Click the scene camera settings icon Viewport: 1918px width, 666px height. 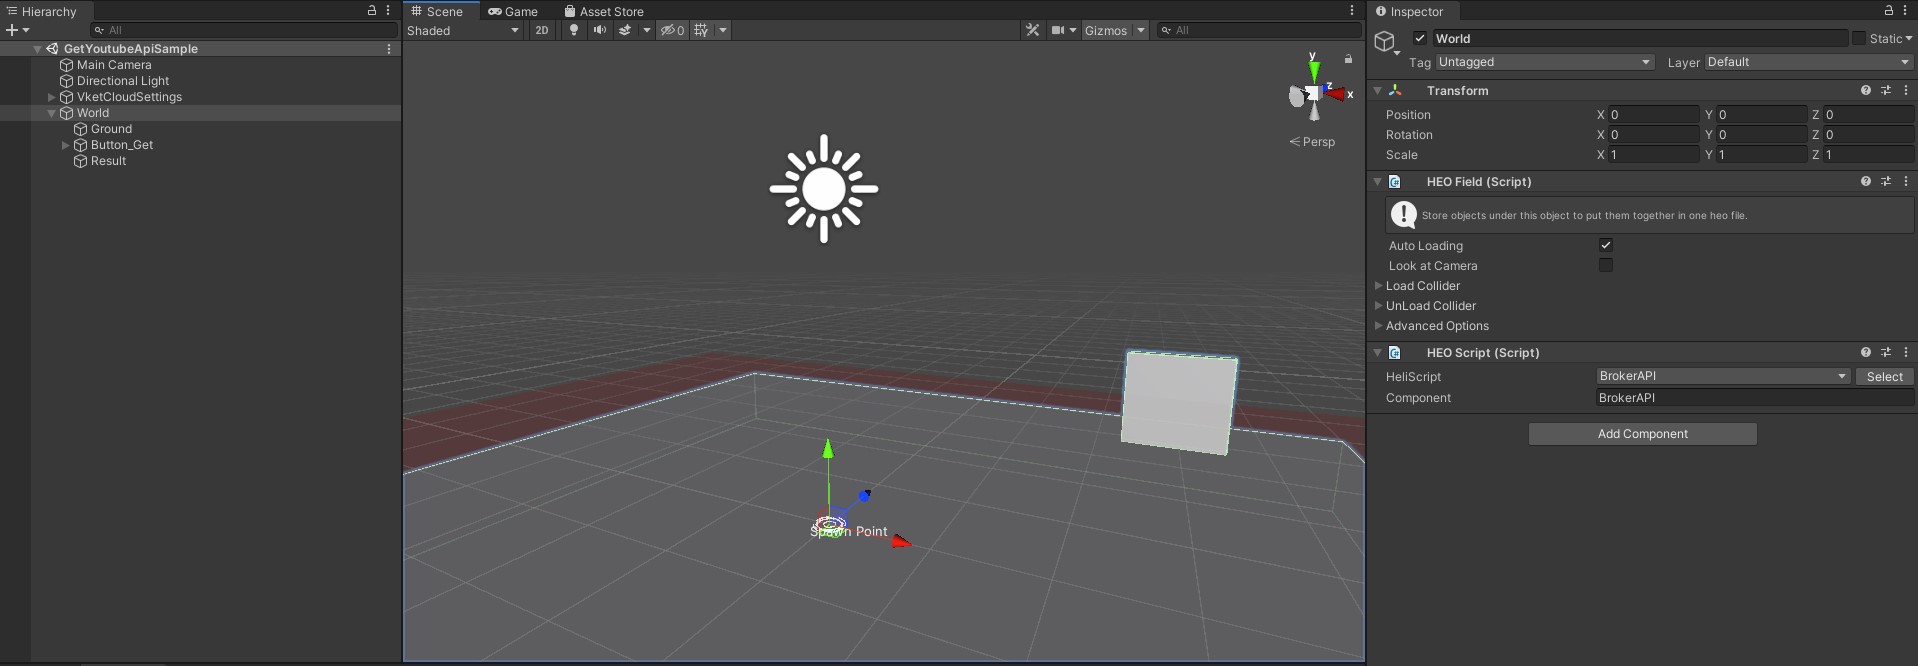[x=1058, y=30]
